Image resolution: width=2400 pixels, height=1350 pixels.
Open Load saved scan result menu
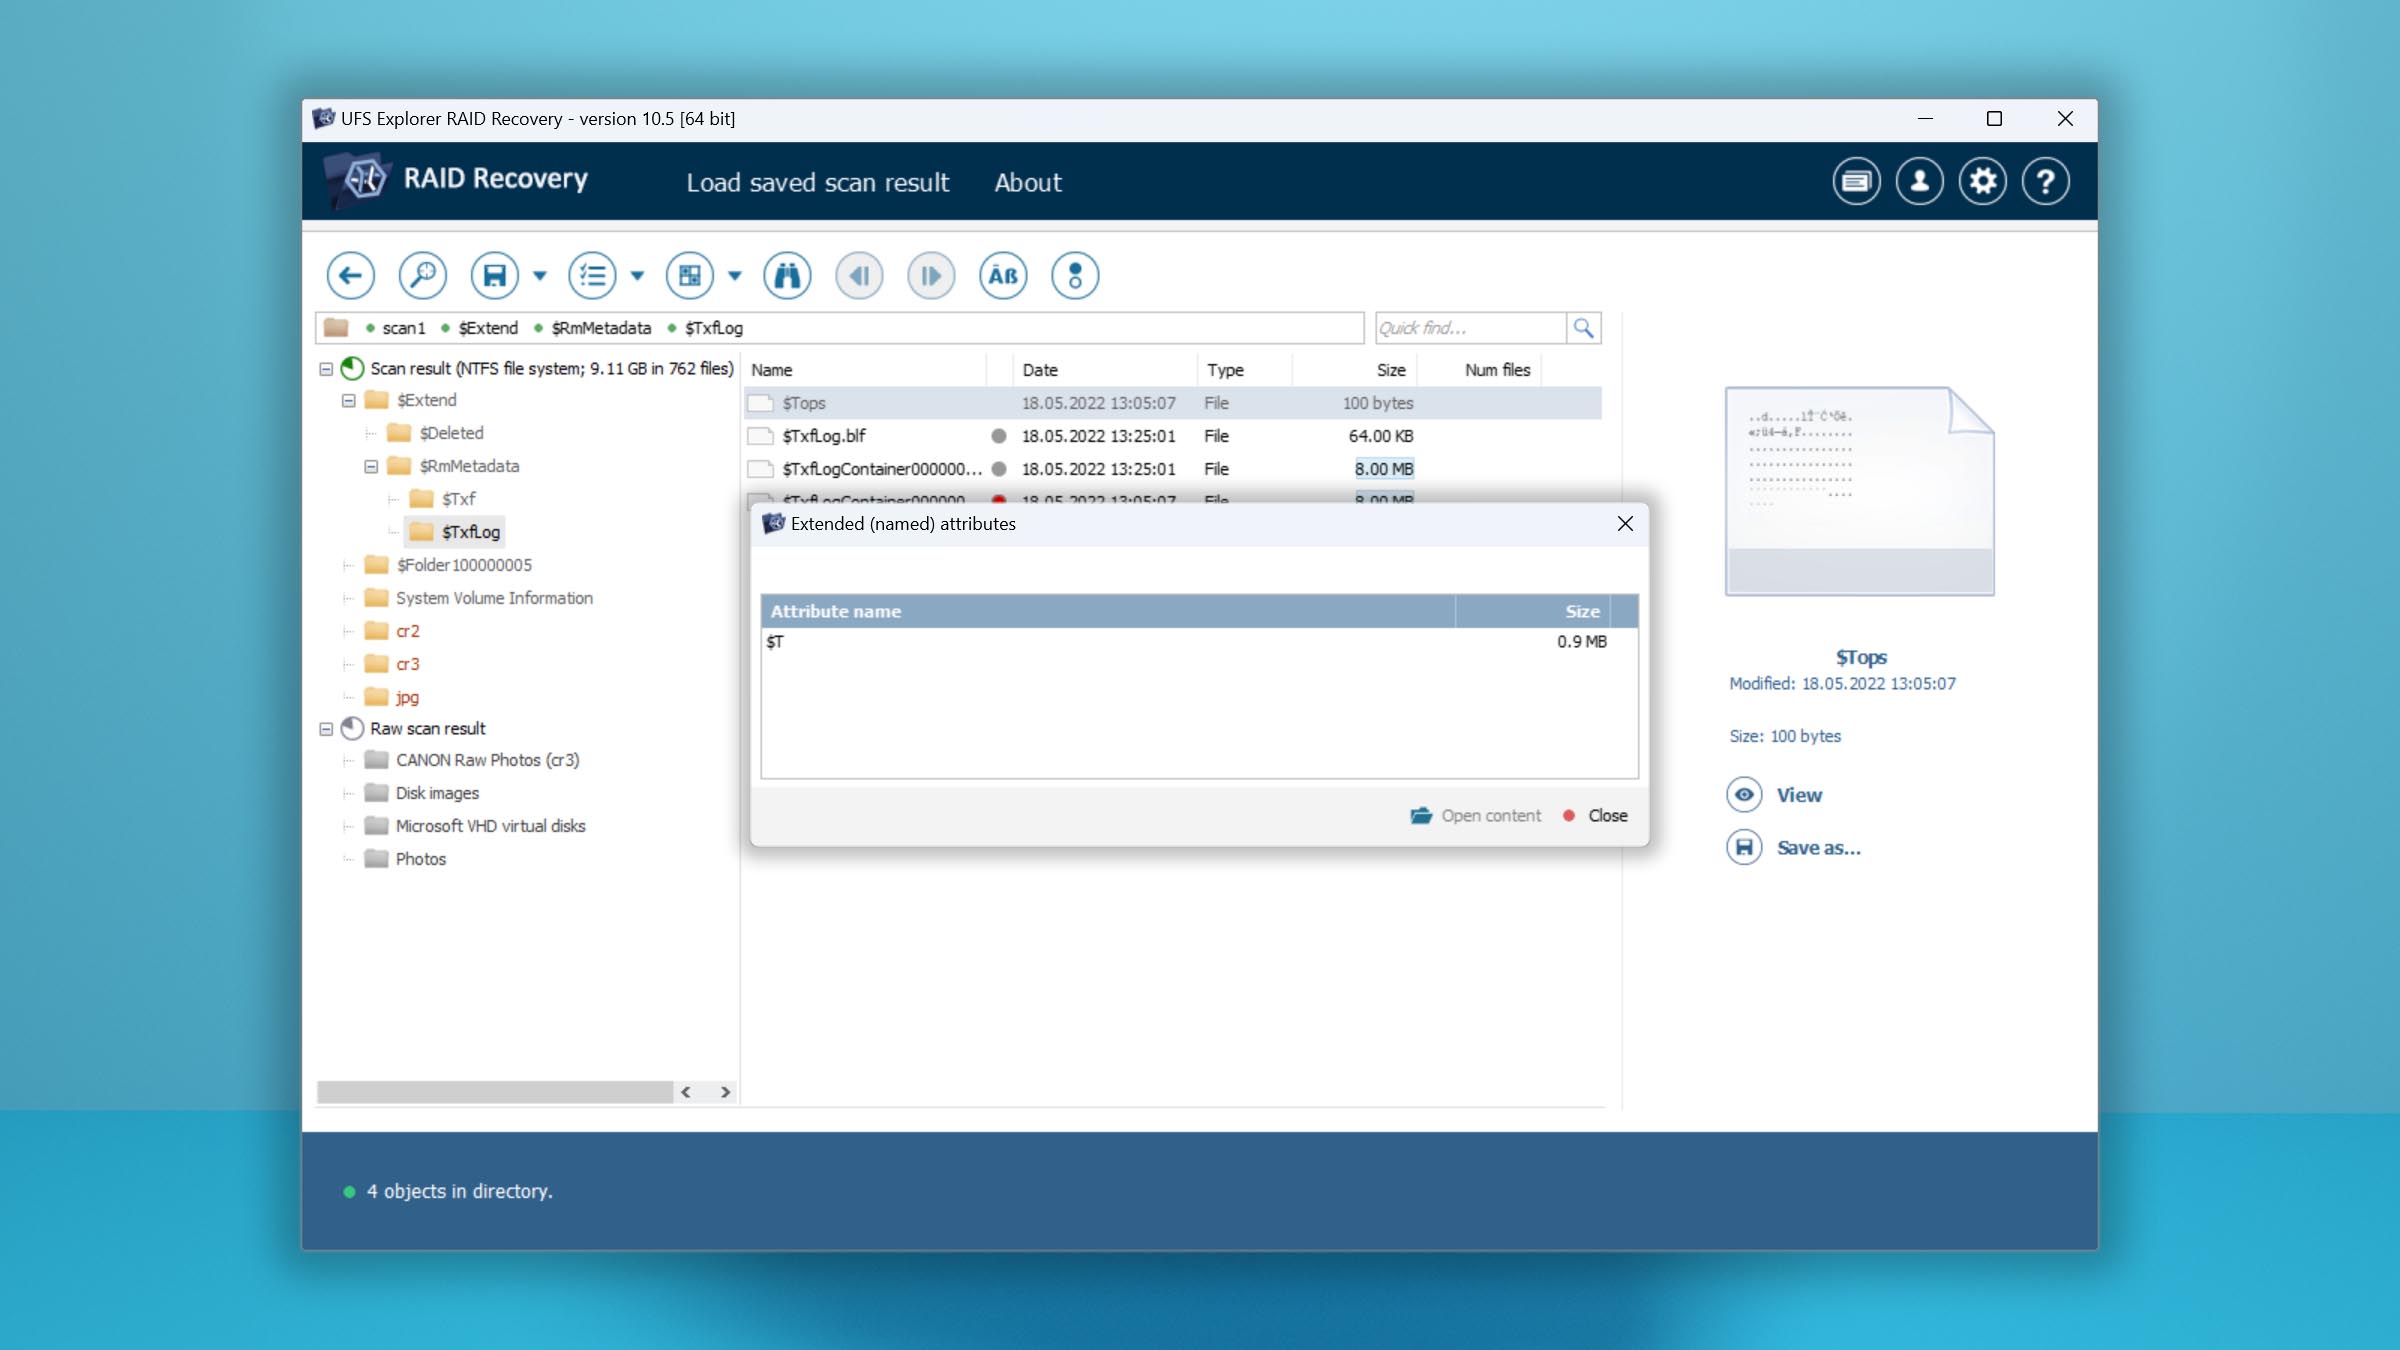pos(817,182)
